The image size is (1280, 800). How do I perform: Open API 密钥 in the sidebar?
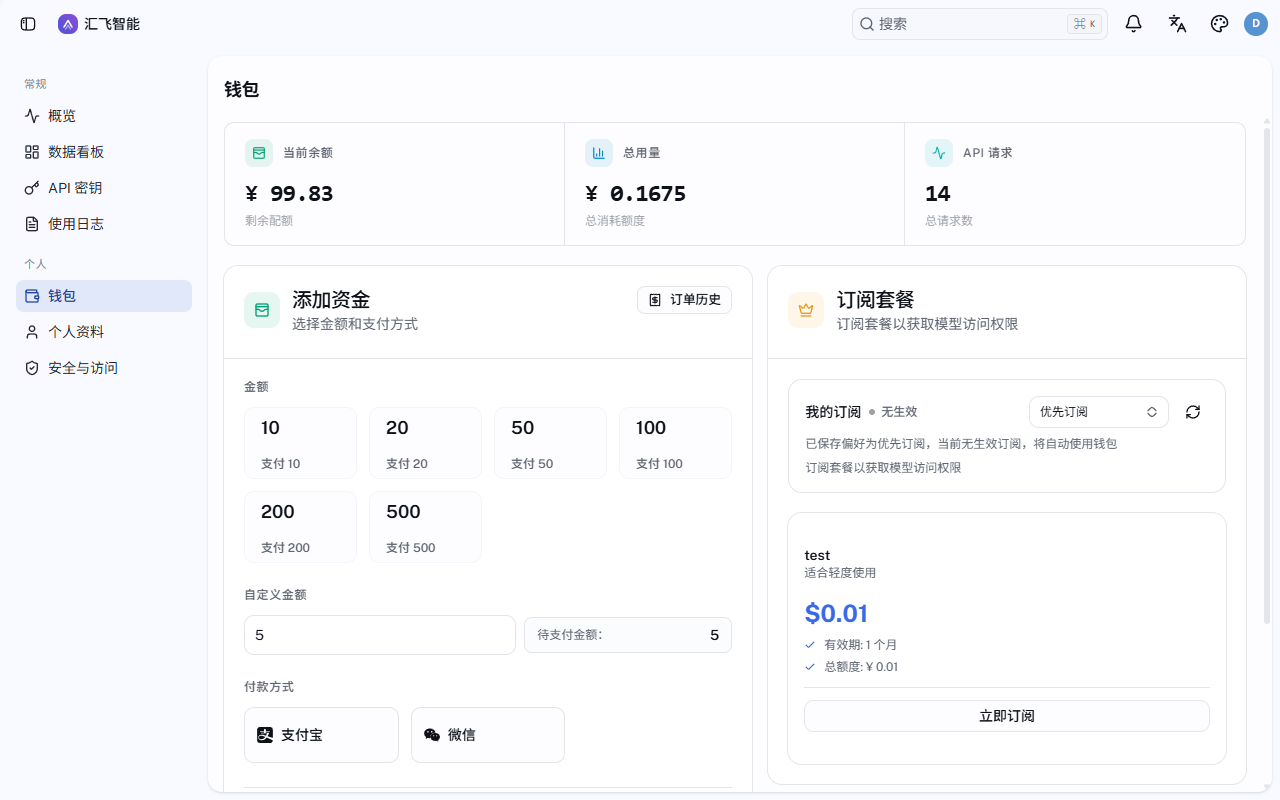(x=104, y=188)
